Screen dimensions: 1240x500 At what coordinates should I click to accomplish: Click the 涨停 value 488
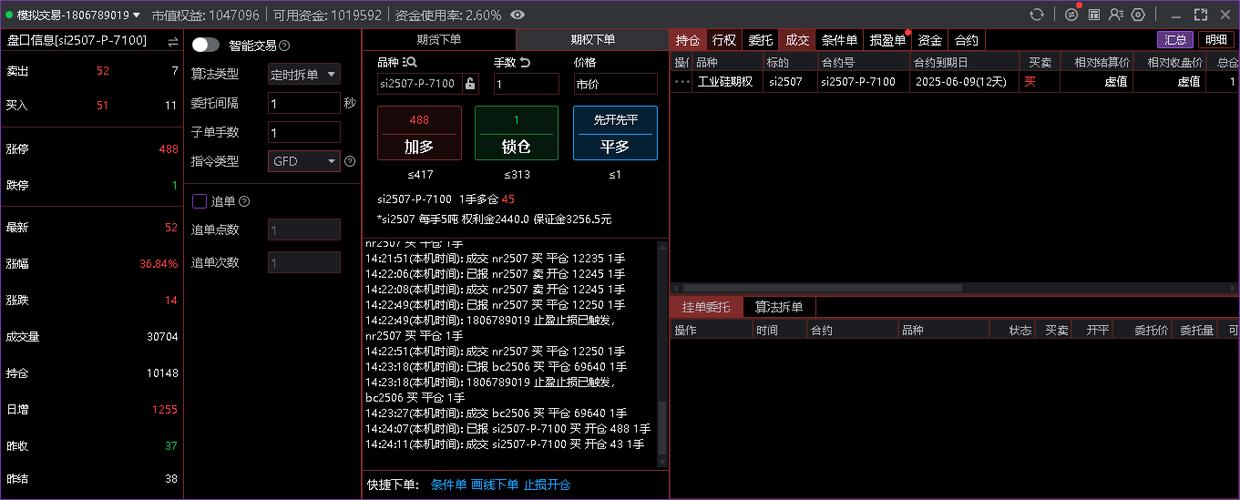click(x=168, y=149)
